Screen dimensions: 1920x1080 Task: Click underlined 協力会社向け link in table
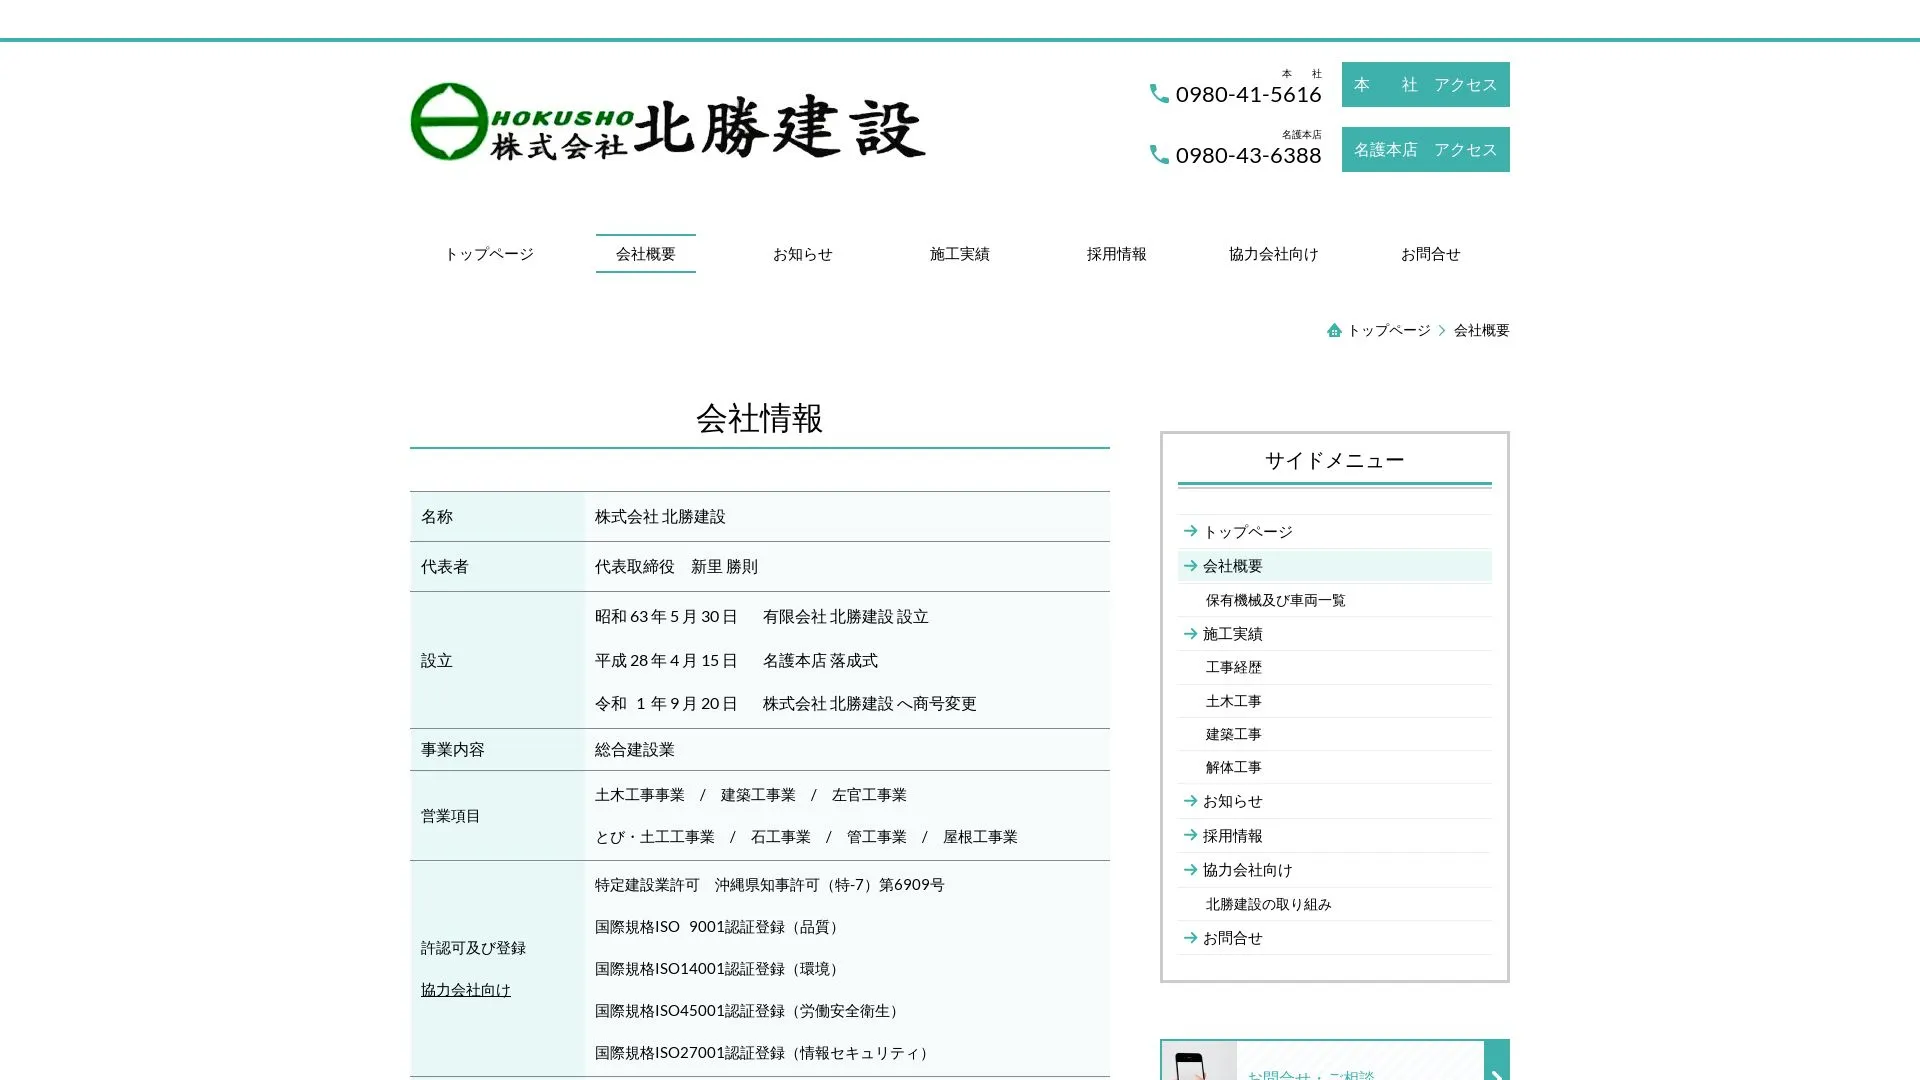click(x=466, y=989)
